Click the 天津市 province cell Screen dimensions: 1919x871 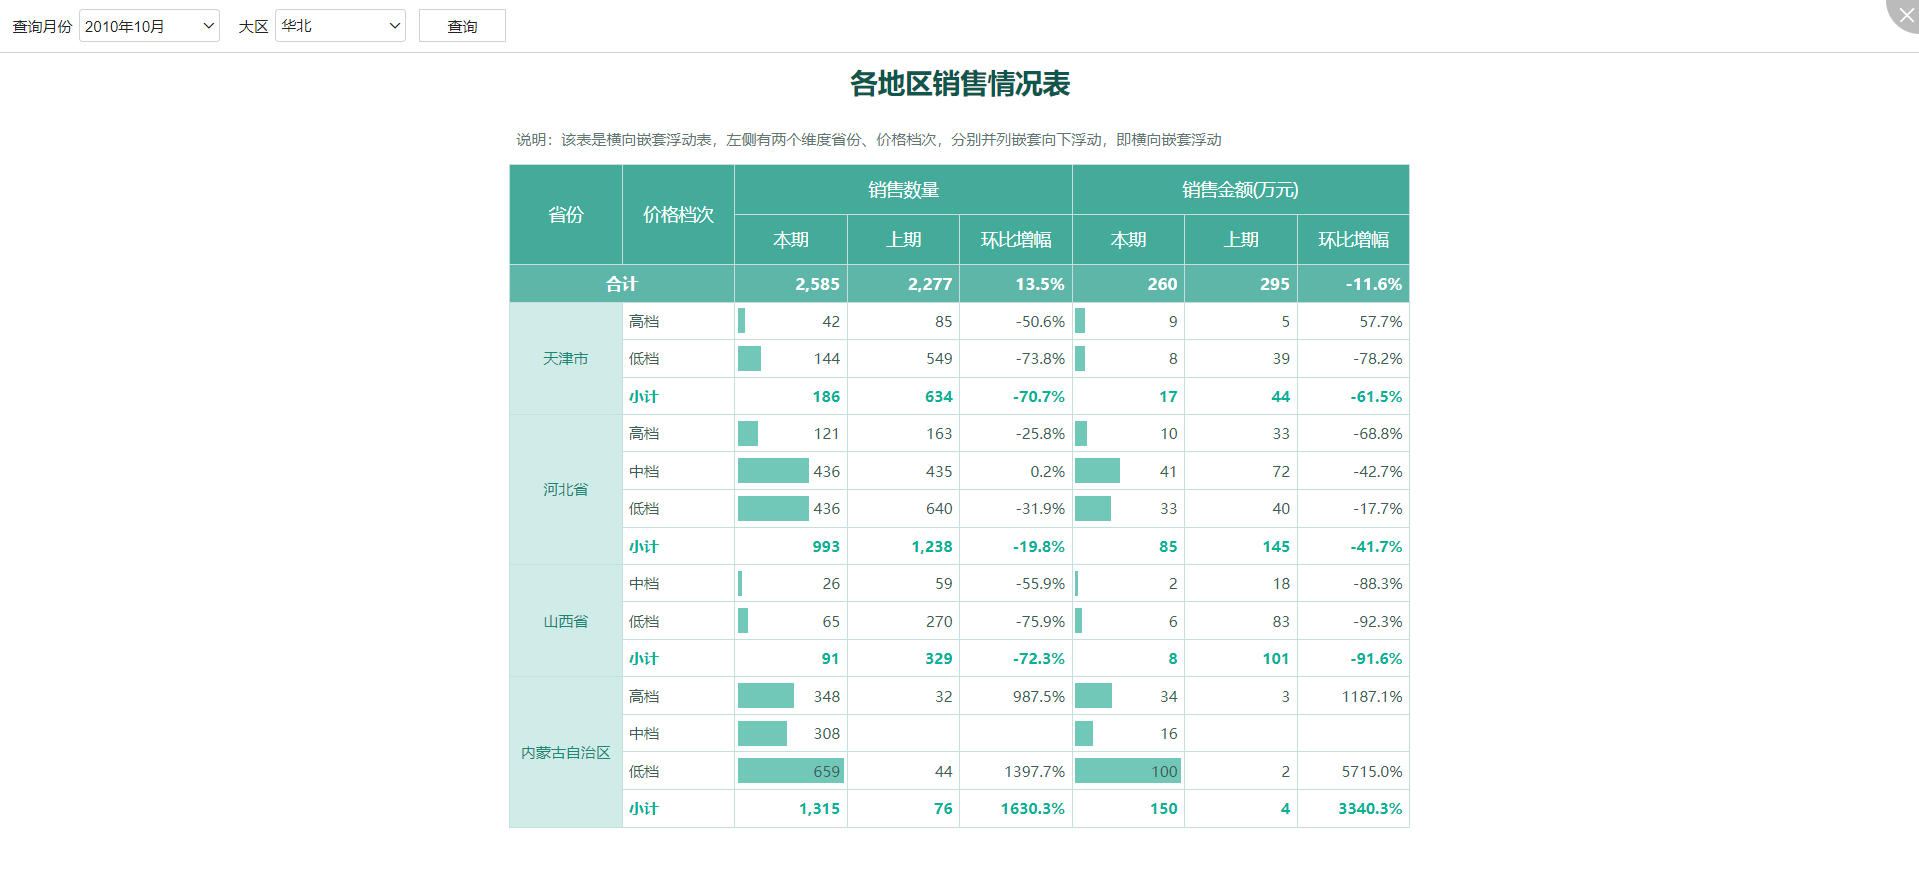tap(566, 359)
